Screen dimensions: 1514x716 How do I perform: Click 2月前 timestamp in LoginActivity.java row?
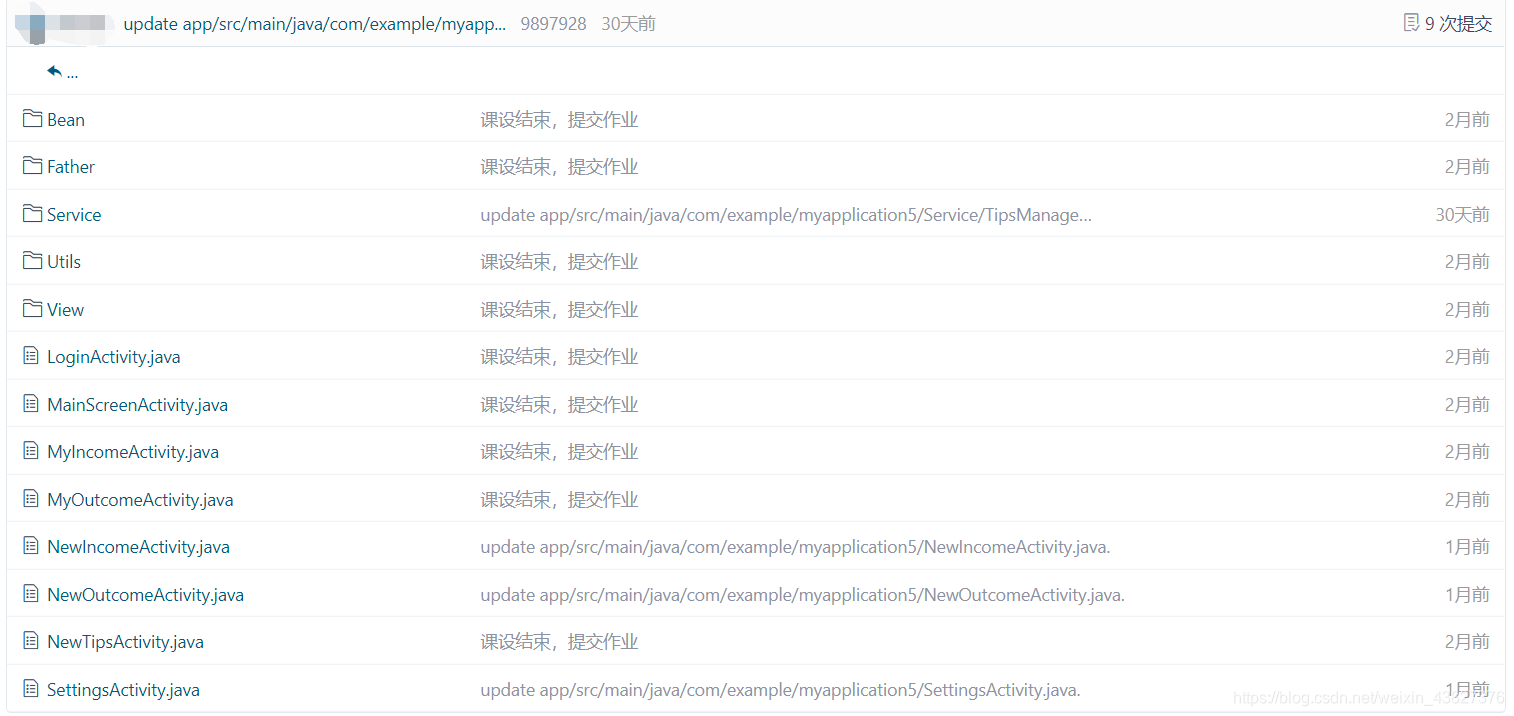point(1467,357)
